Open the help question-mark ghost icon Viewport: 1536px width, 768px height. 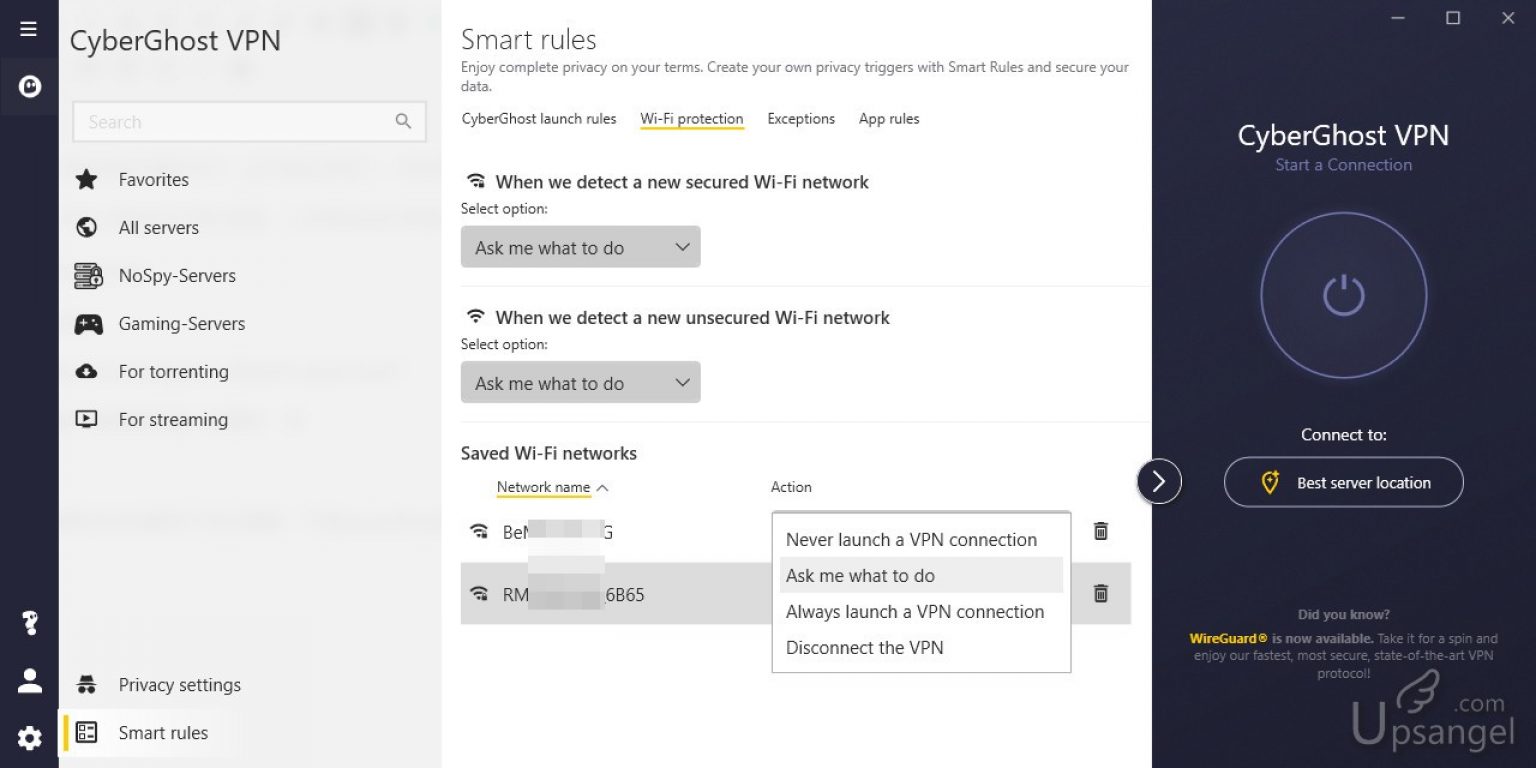pyautogui.click(x=29, y=623)
